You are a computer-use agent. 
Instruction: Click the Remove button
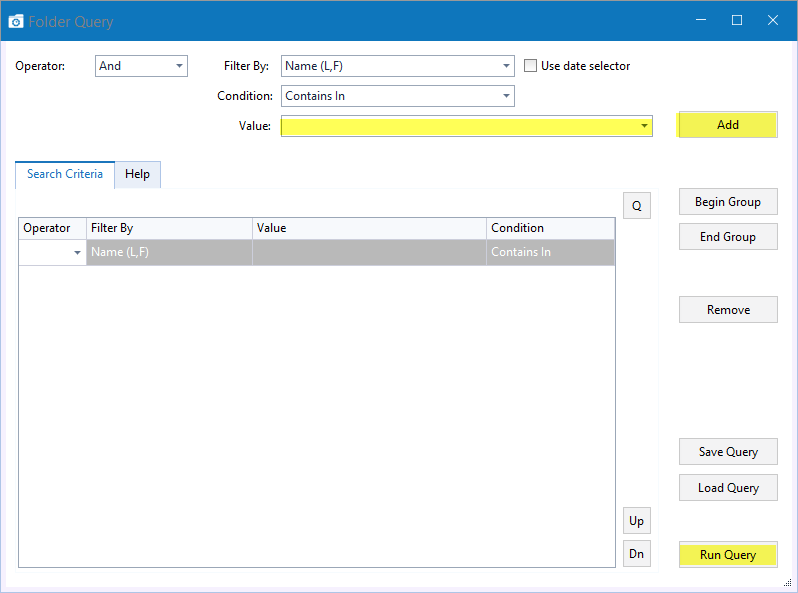click(x=728, y=309)
